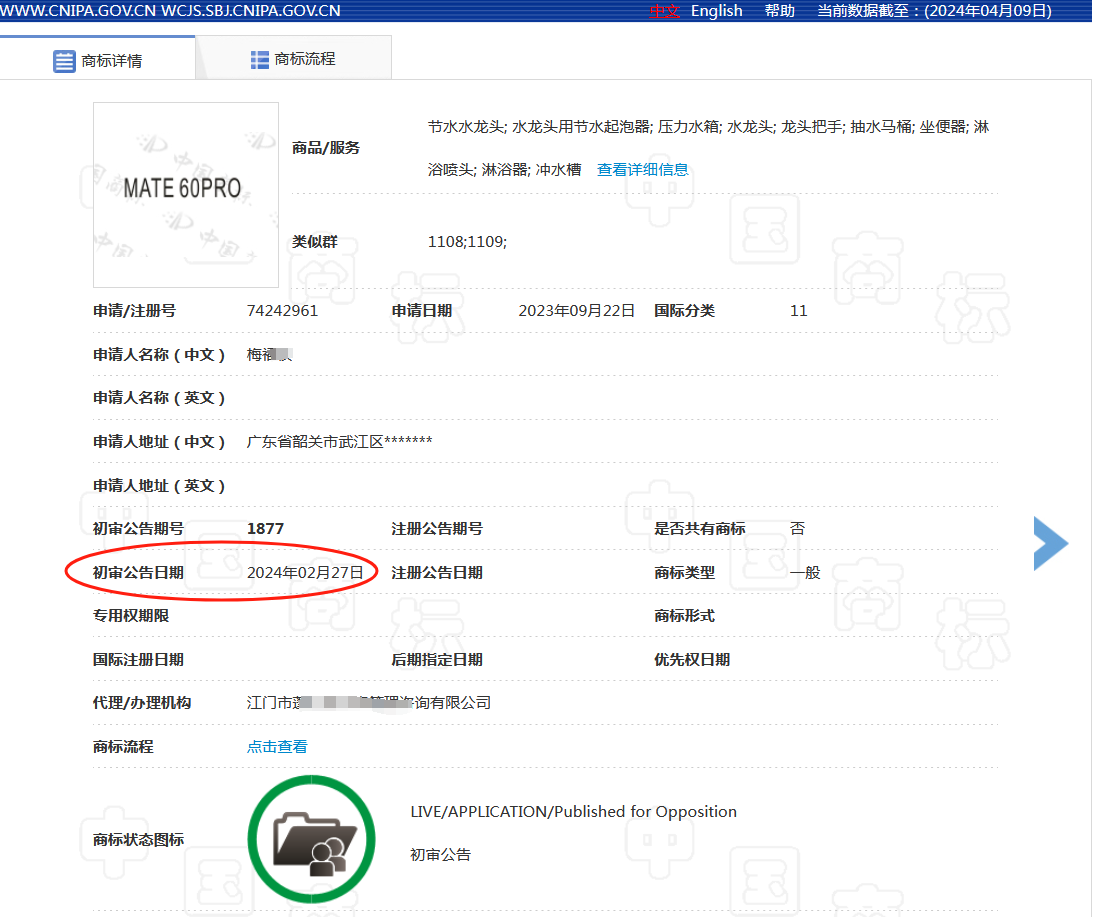Click the green folder trademark status icon
The height and width of the screenshot is (917, 1093).
pyautogui.click(x=312, y=840)
